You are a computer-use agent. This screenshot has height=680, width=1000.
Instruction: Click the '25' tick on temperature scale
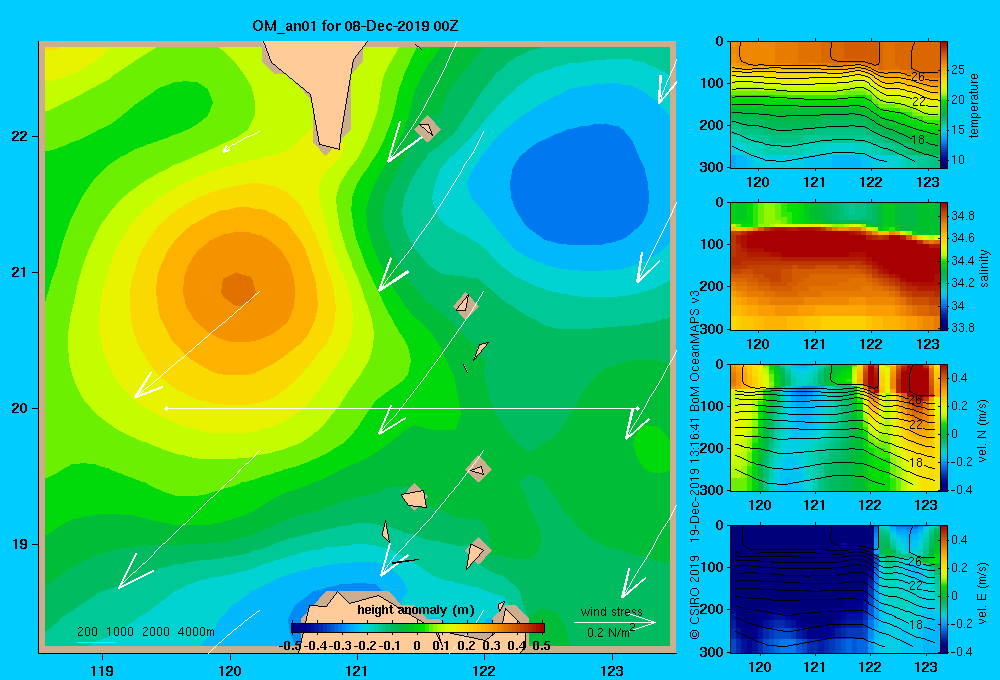tap(958, 70)
